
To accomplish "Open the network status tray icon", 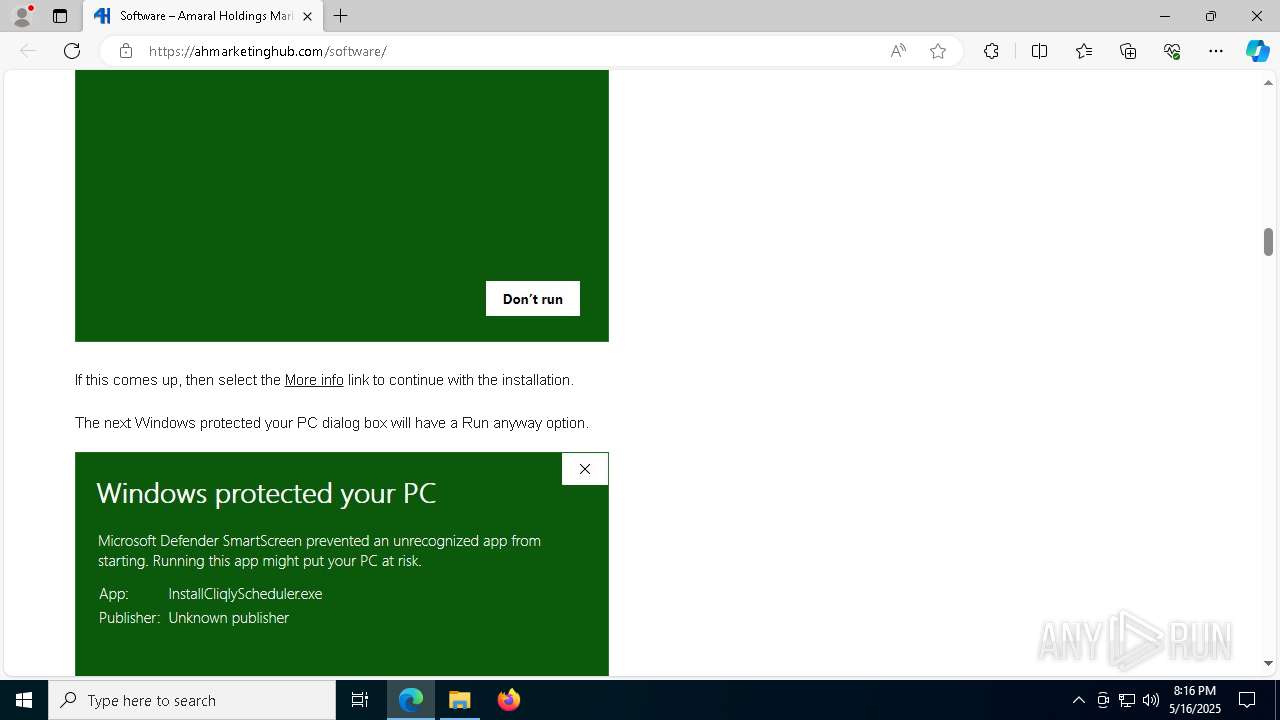I will click(x=1126, y=700).
